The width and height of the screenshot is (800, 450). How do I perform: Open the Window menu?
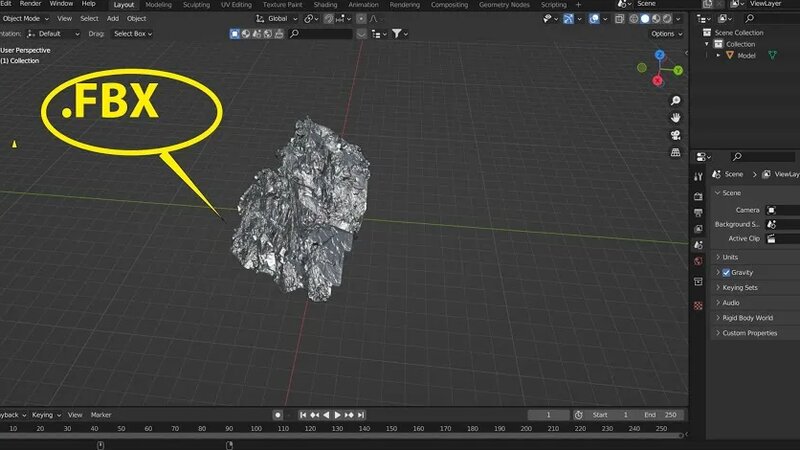(61, 4)
